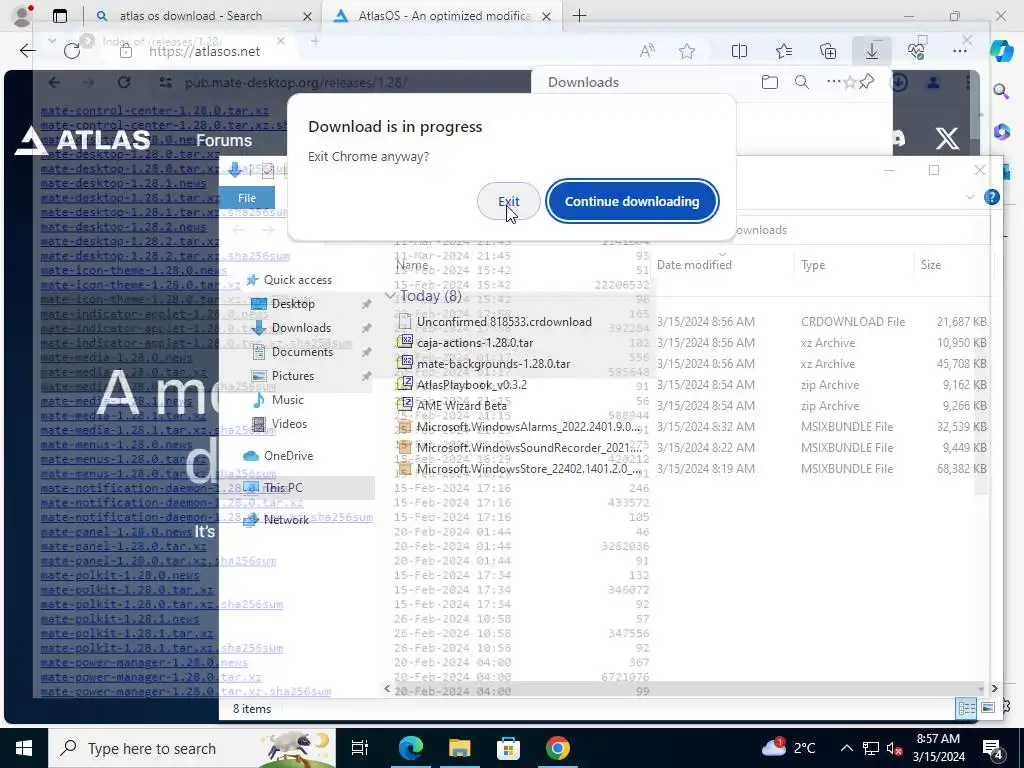Viewport: 1024px width, 768px height.
Task: Select caja-actions-1.28.0.tar file
Action: 475,343
